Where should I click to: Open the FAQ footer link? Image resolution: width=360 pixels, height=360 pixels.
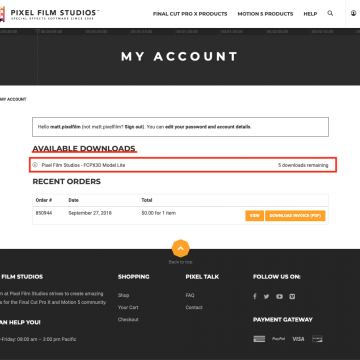coord(190,295)
